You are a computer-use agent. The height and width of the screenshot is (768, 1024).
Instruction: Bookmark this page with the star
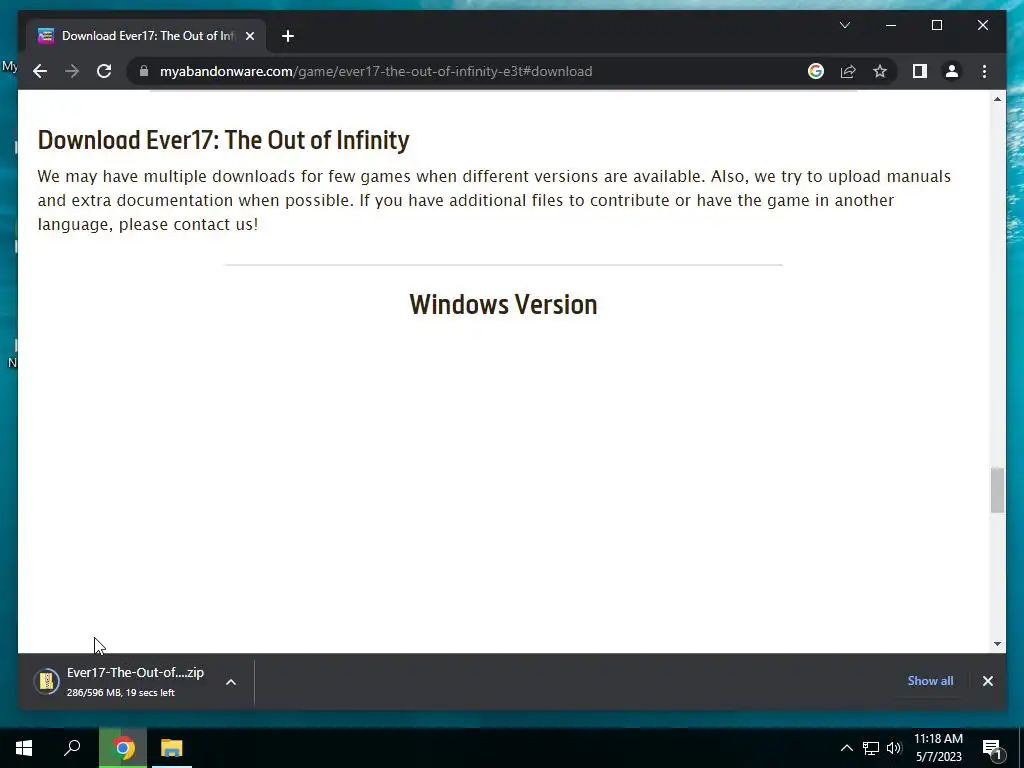pos(880,71)
